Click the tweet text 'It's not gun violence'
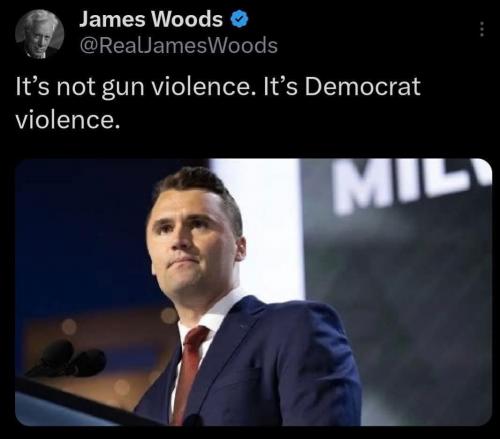Viewport: 500px width, 439px height. pyautogui.click(x=133, y=87)
